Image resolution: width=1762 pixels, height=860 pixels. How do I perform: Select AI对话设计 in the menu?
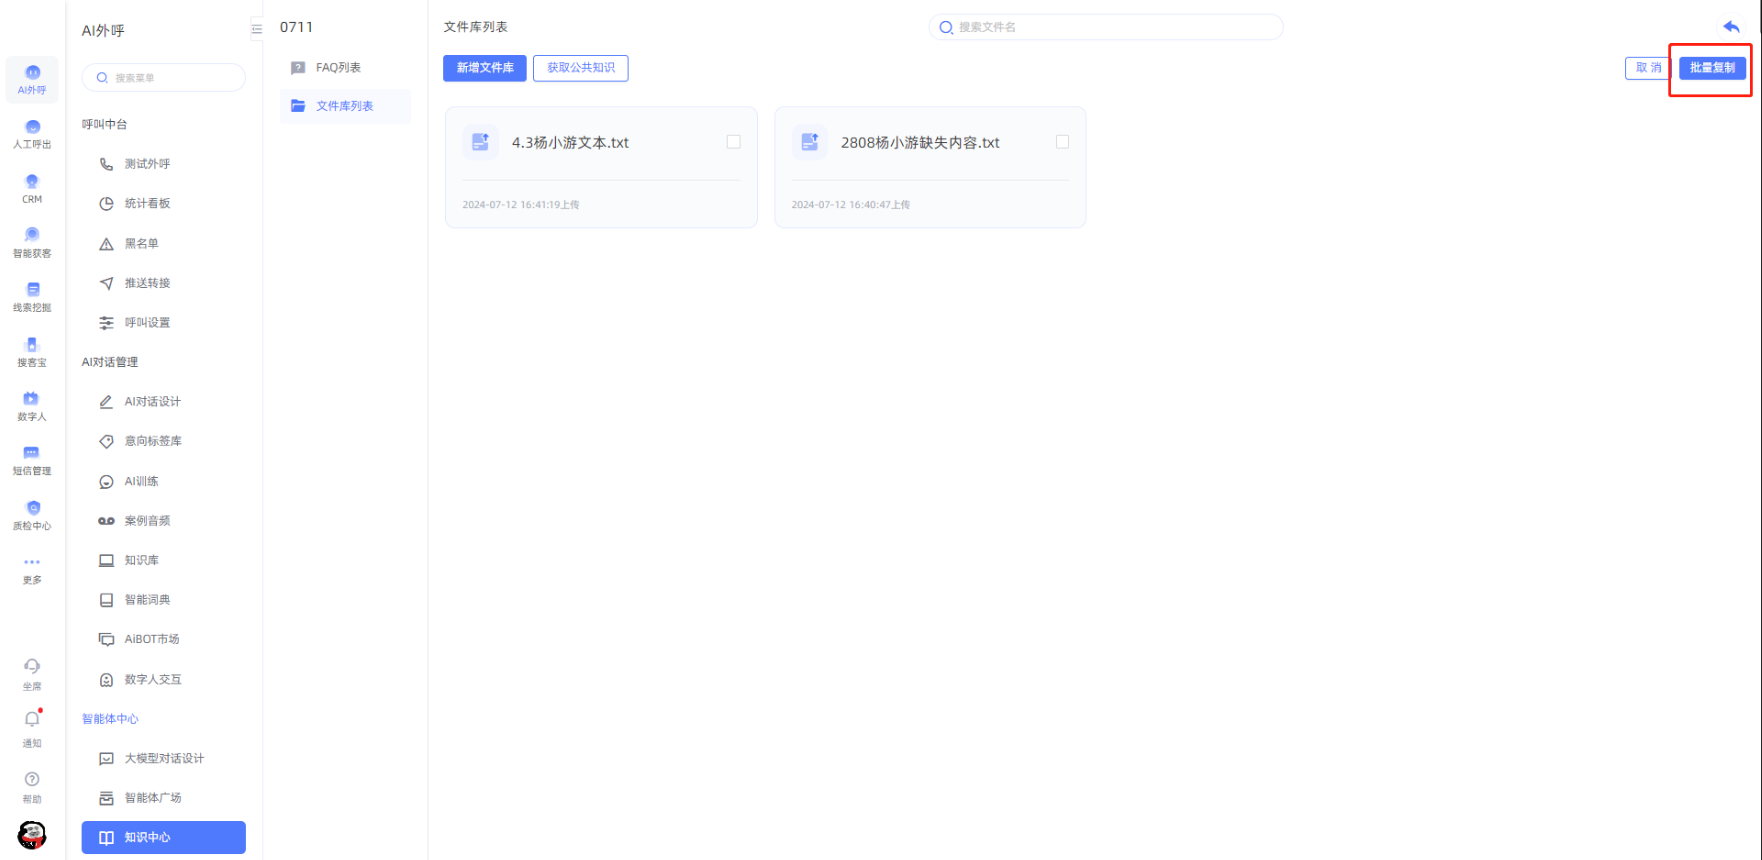pos(152,402)
